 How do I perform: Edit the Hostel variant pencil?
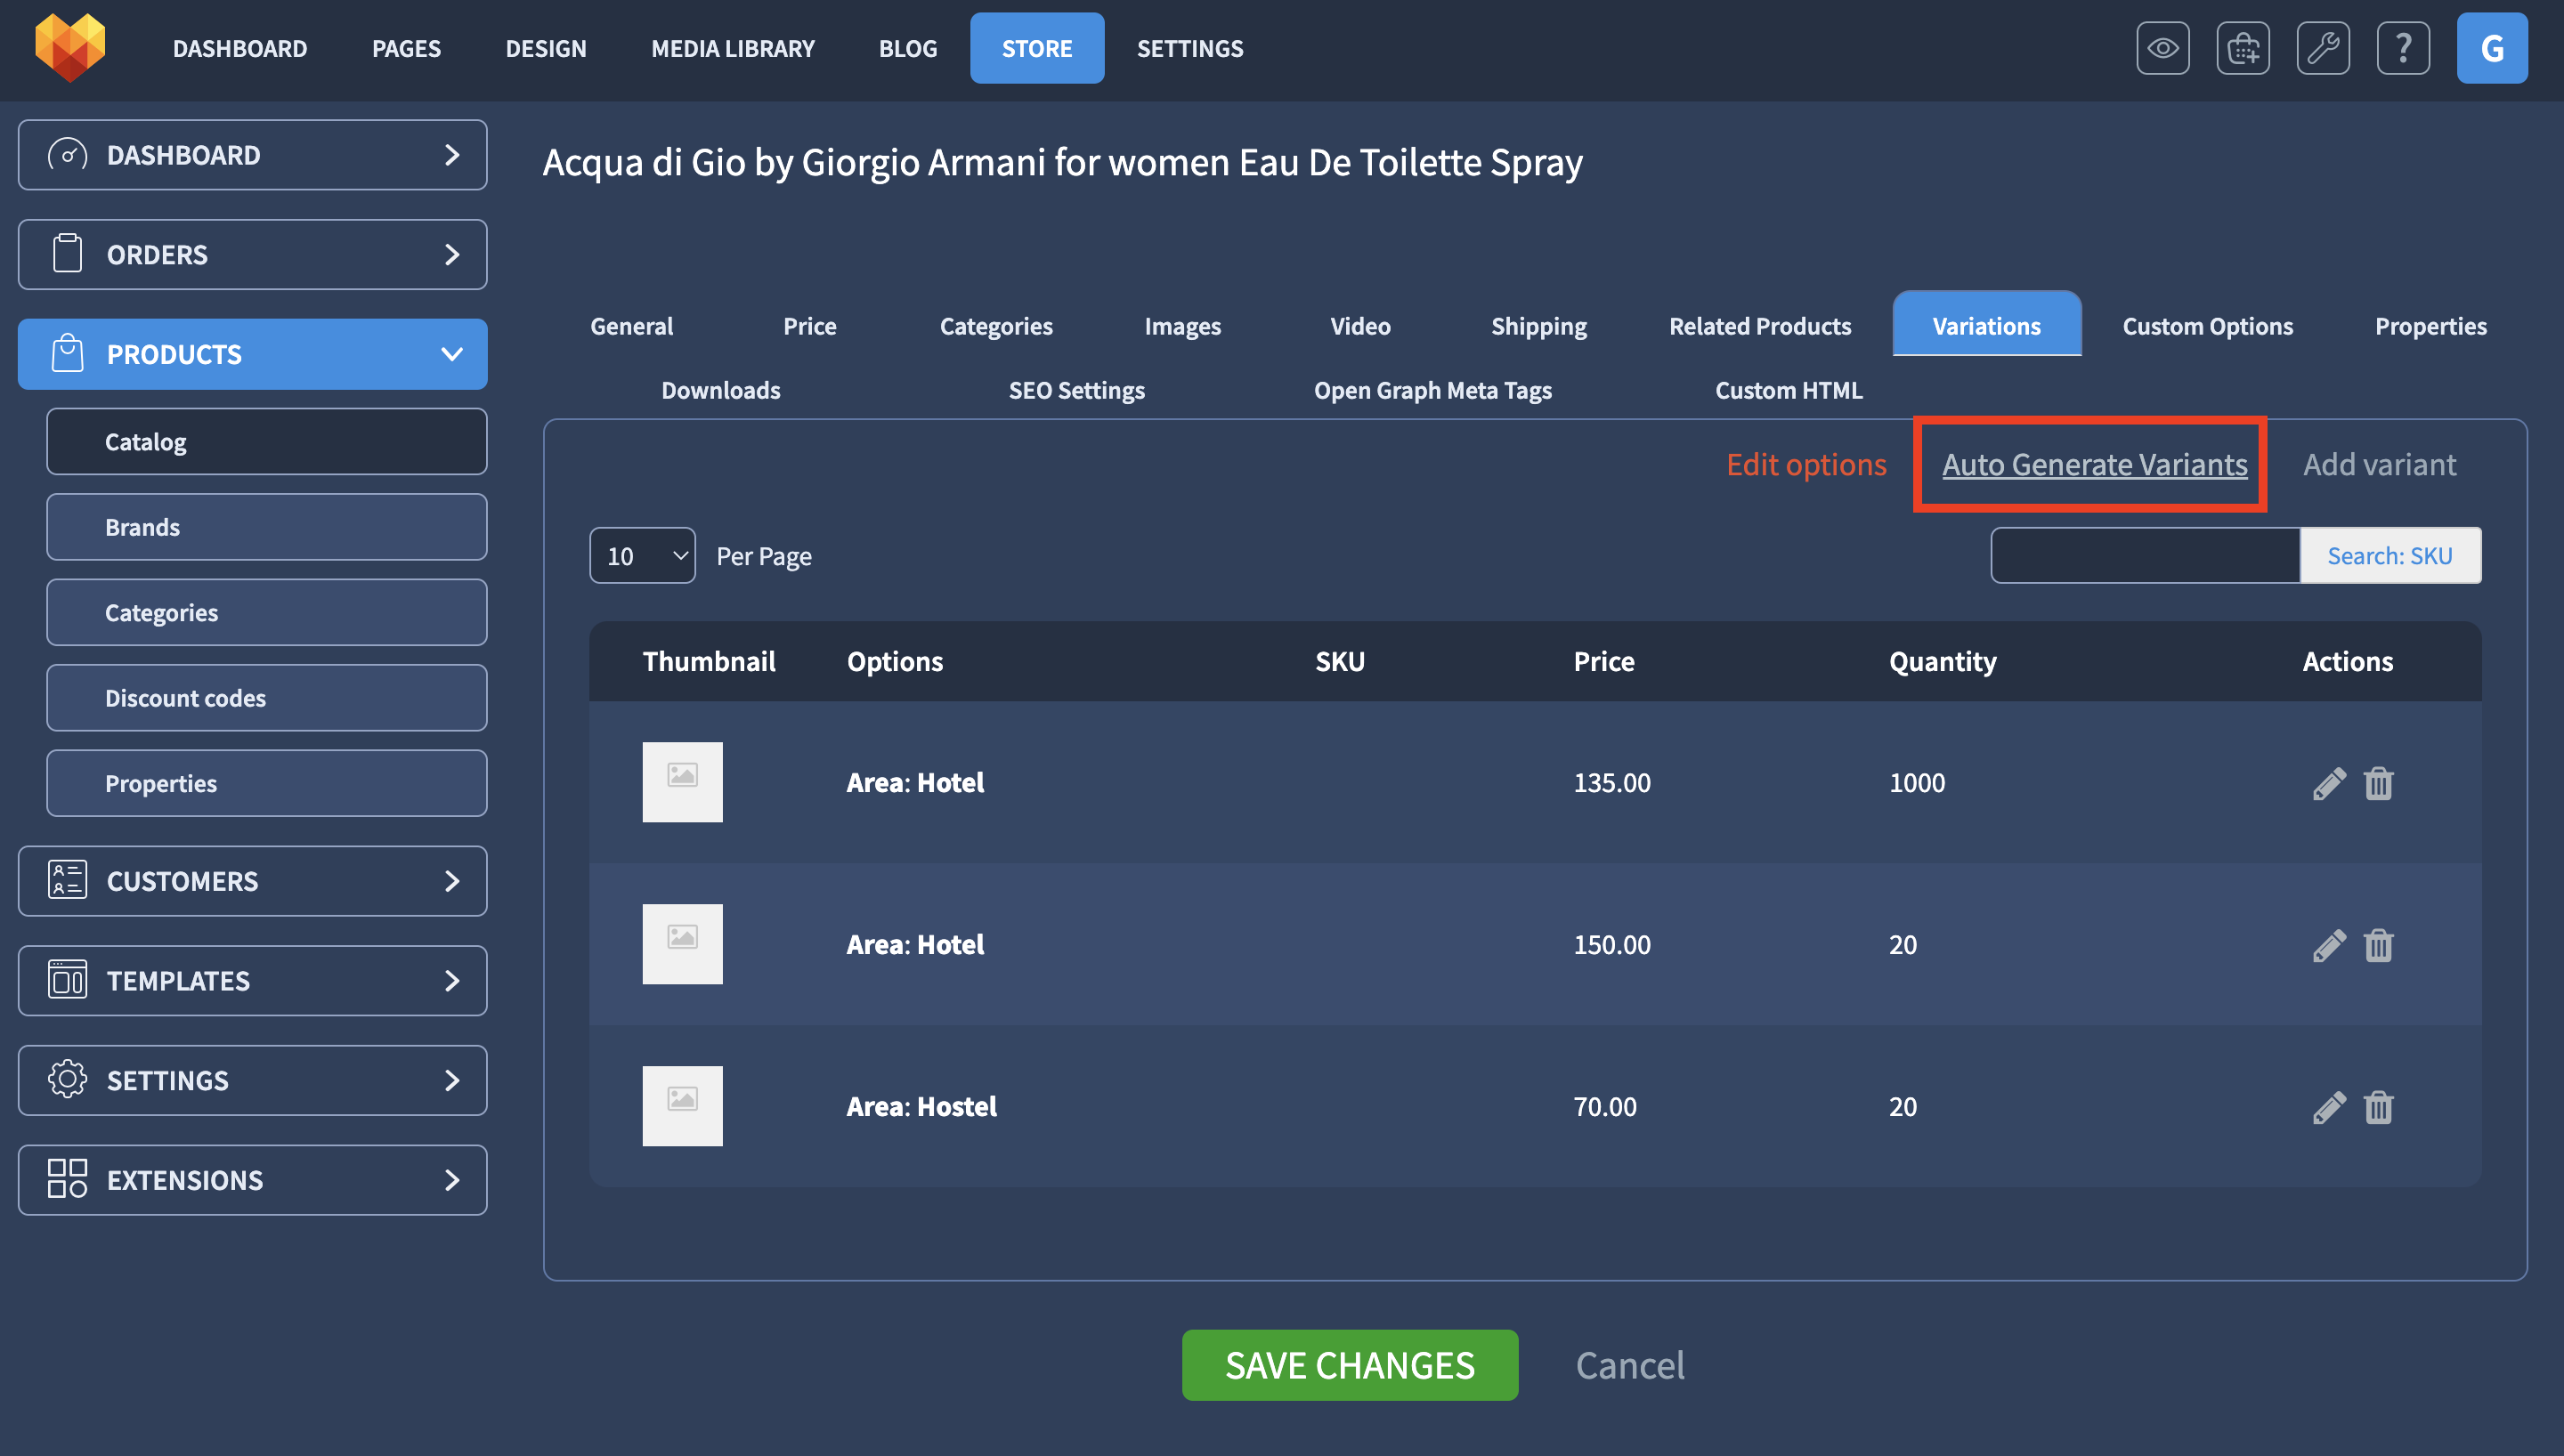(x=2328, y=1107)
